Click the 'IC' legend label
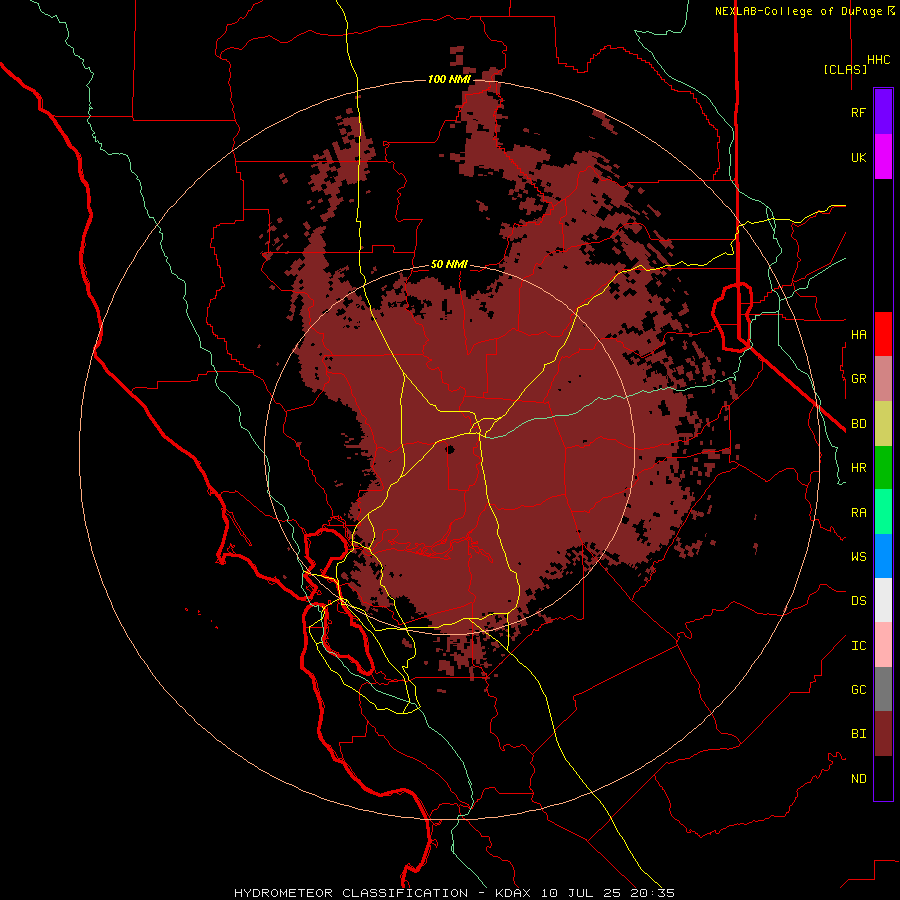The height and width of the screenshot is (900, 900). (x=858, y=646)
